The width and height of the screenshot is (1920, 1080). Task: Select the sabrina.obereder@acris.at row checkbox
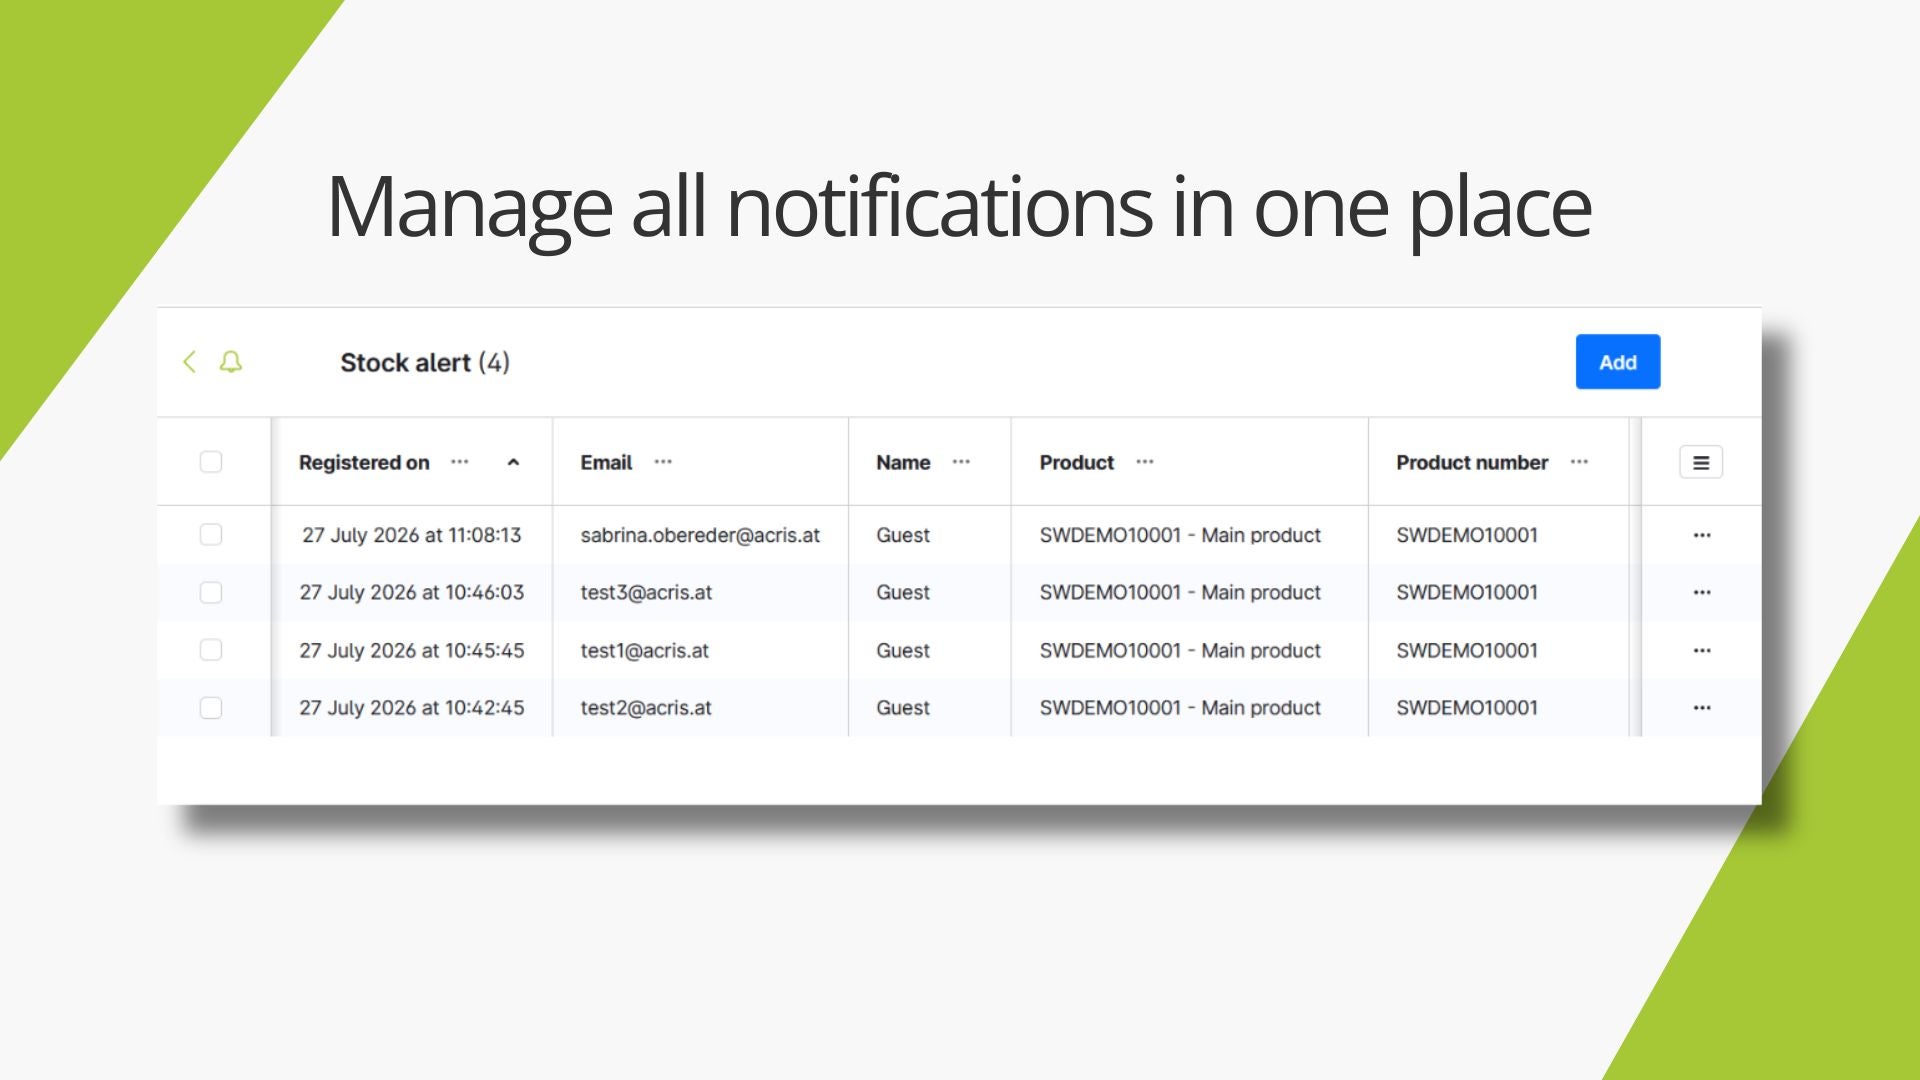point(211,535)
